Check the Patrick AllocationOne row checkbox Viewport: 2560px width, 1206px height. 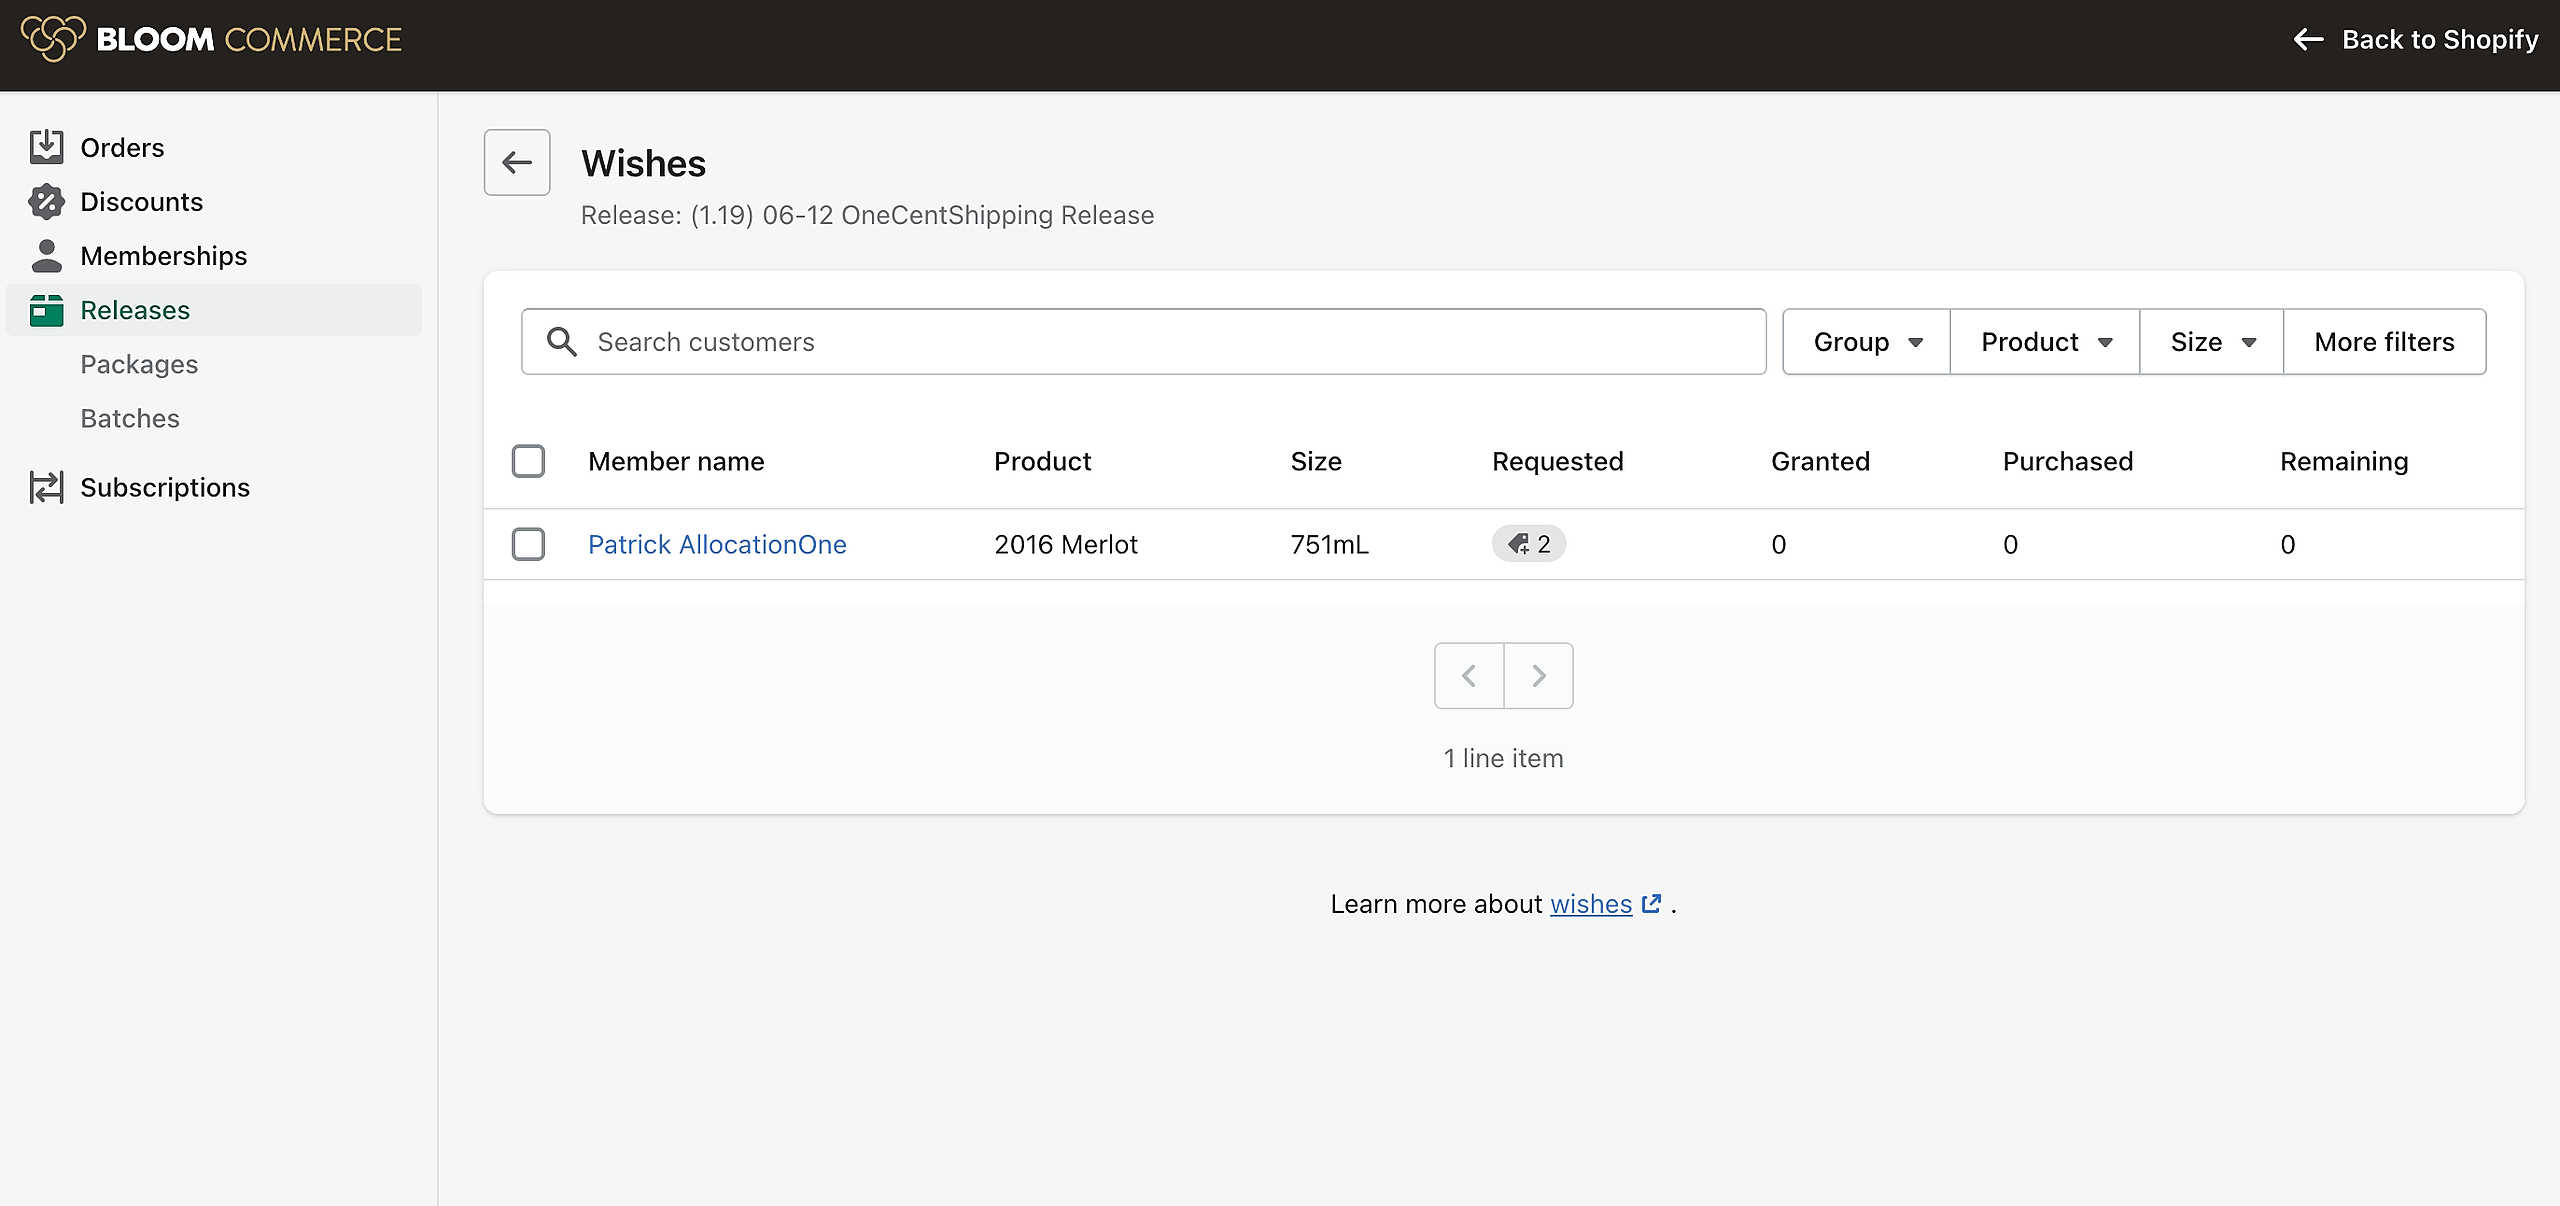pos(528,544)
